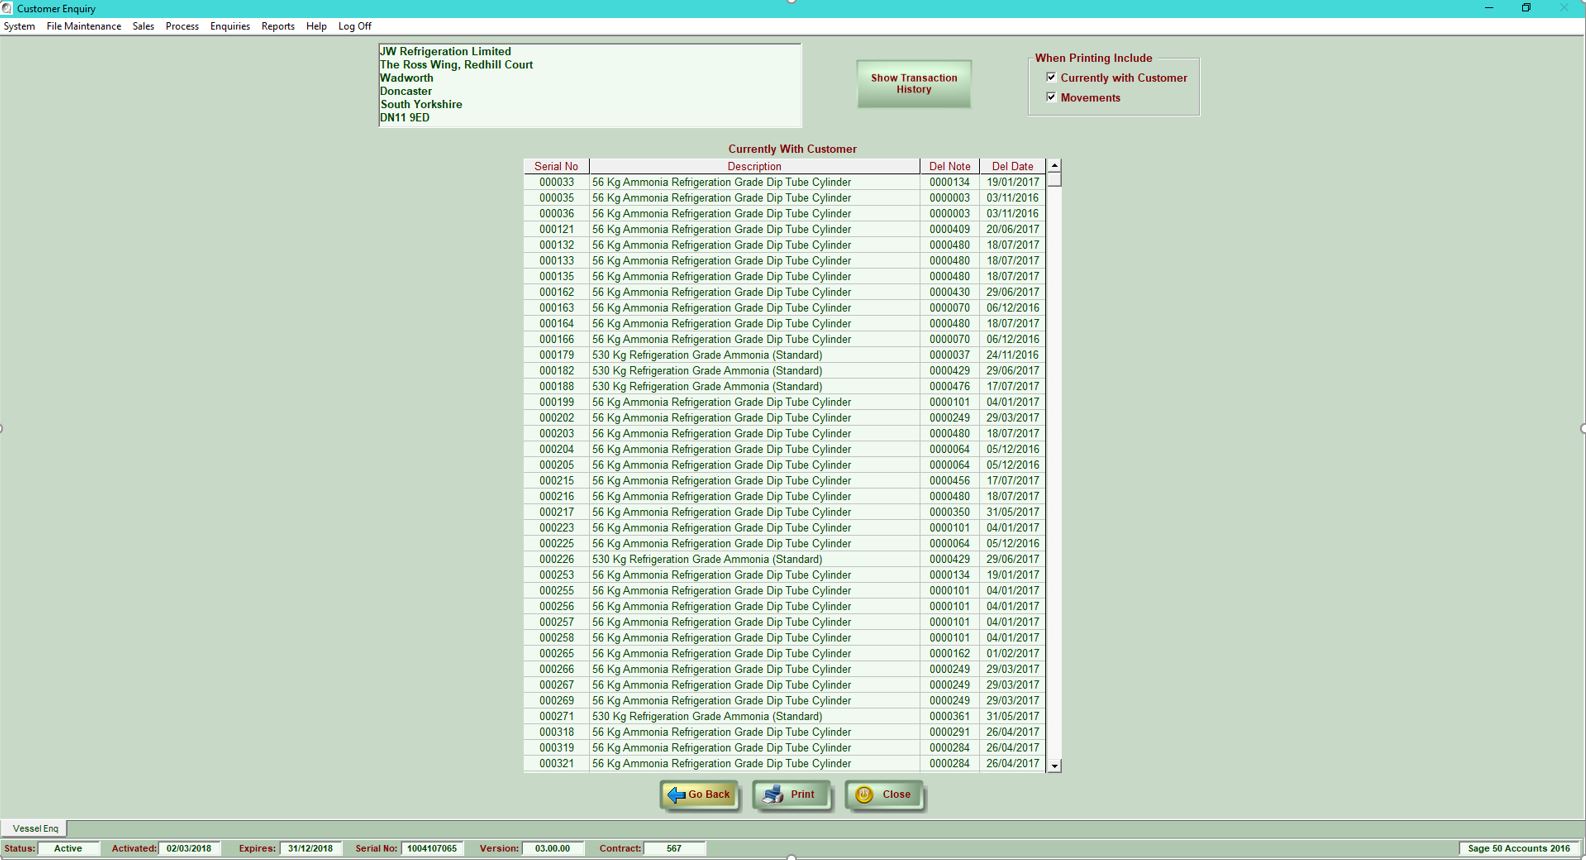
Task: Select row with serial 000265
Action: pyautogui.click(x=784, y=653)
